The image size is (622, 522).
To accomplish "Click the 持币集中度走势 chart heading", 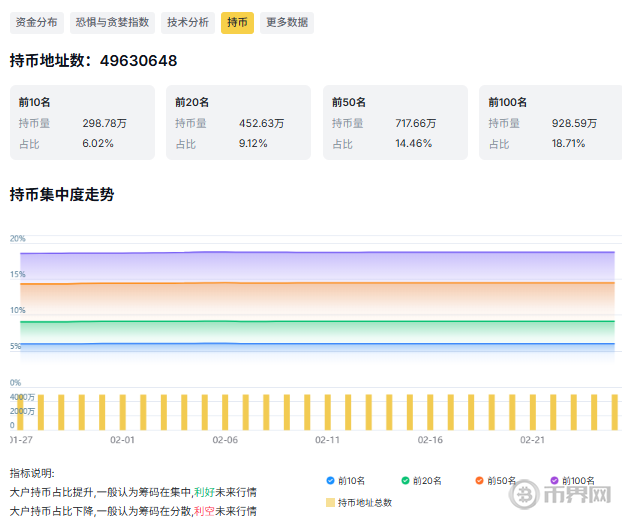I will [x=62, y=195].
